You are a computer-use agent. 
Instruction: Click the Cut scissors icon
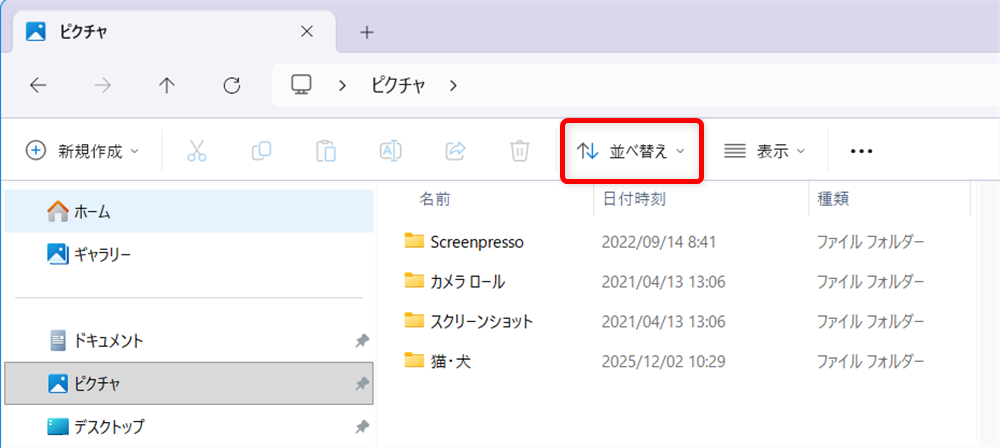(x=197, y=151)
